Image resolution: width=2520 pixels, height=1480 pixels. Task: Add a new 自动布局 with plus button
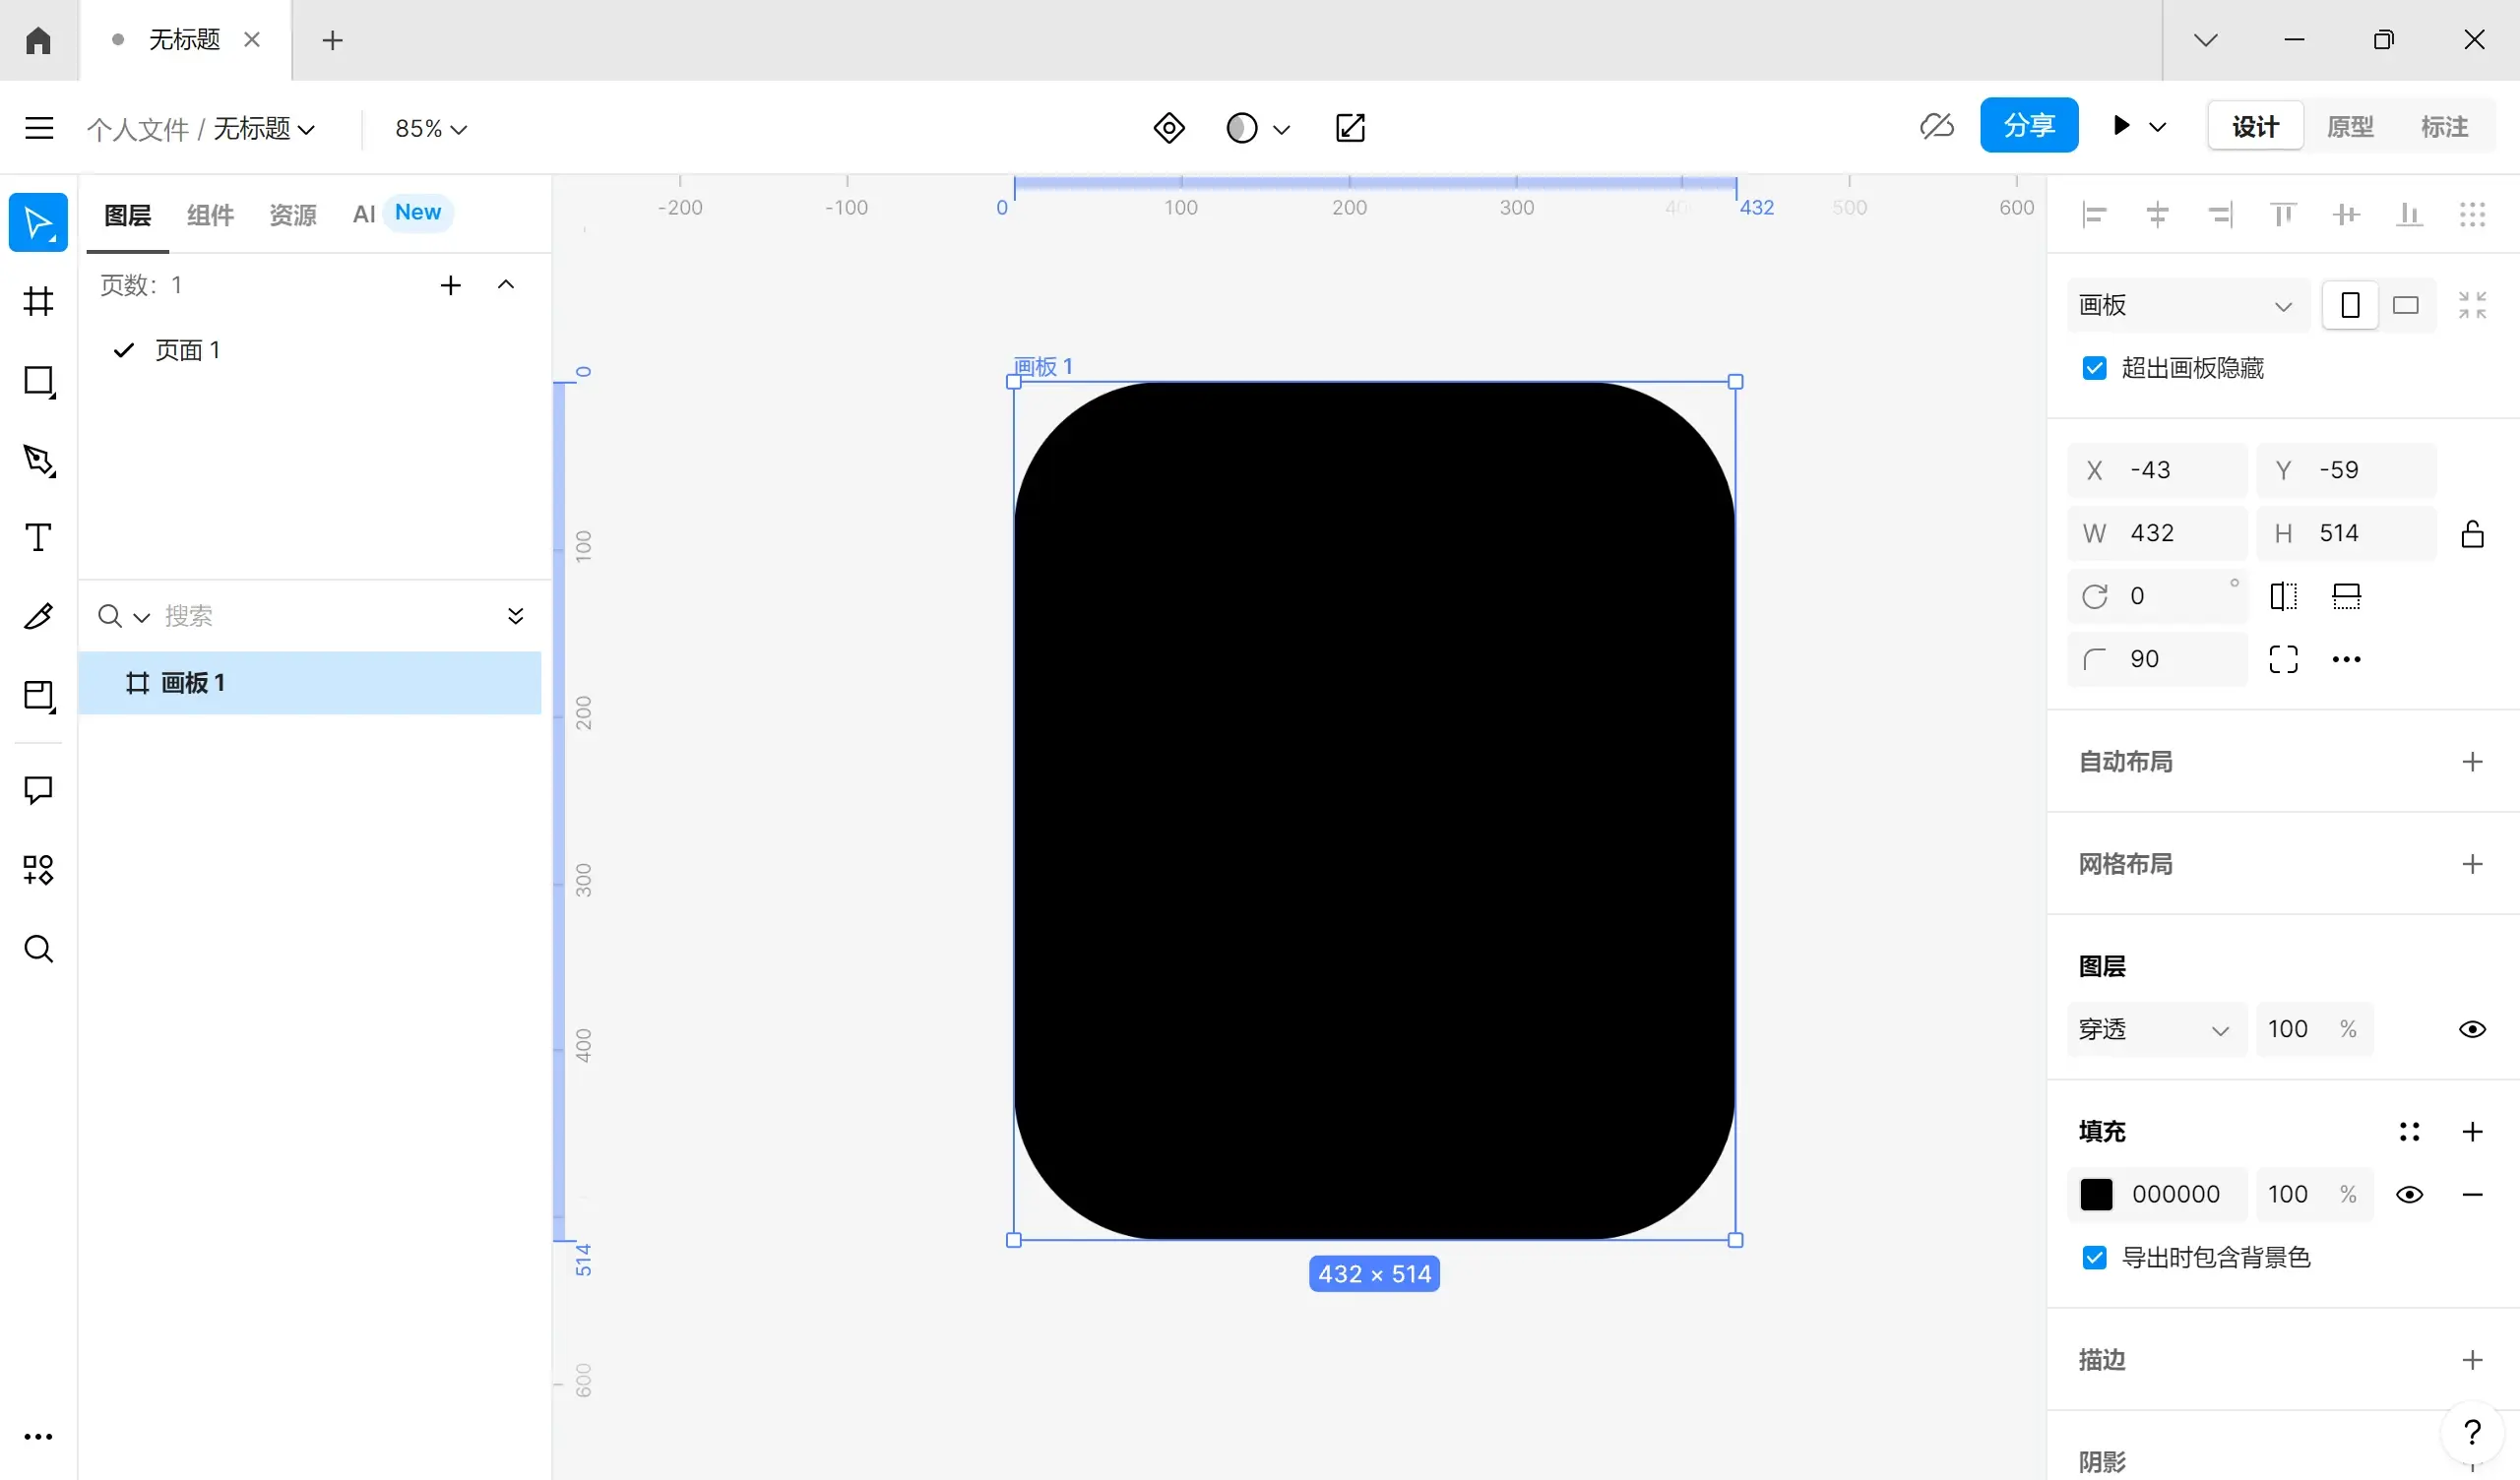[2472, 762]
